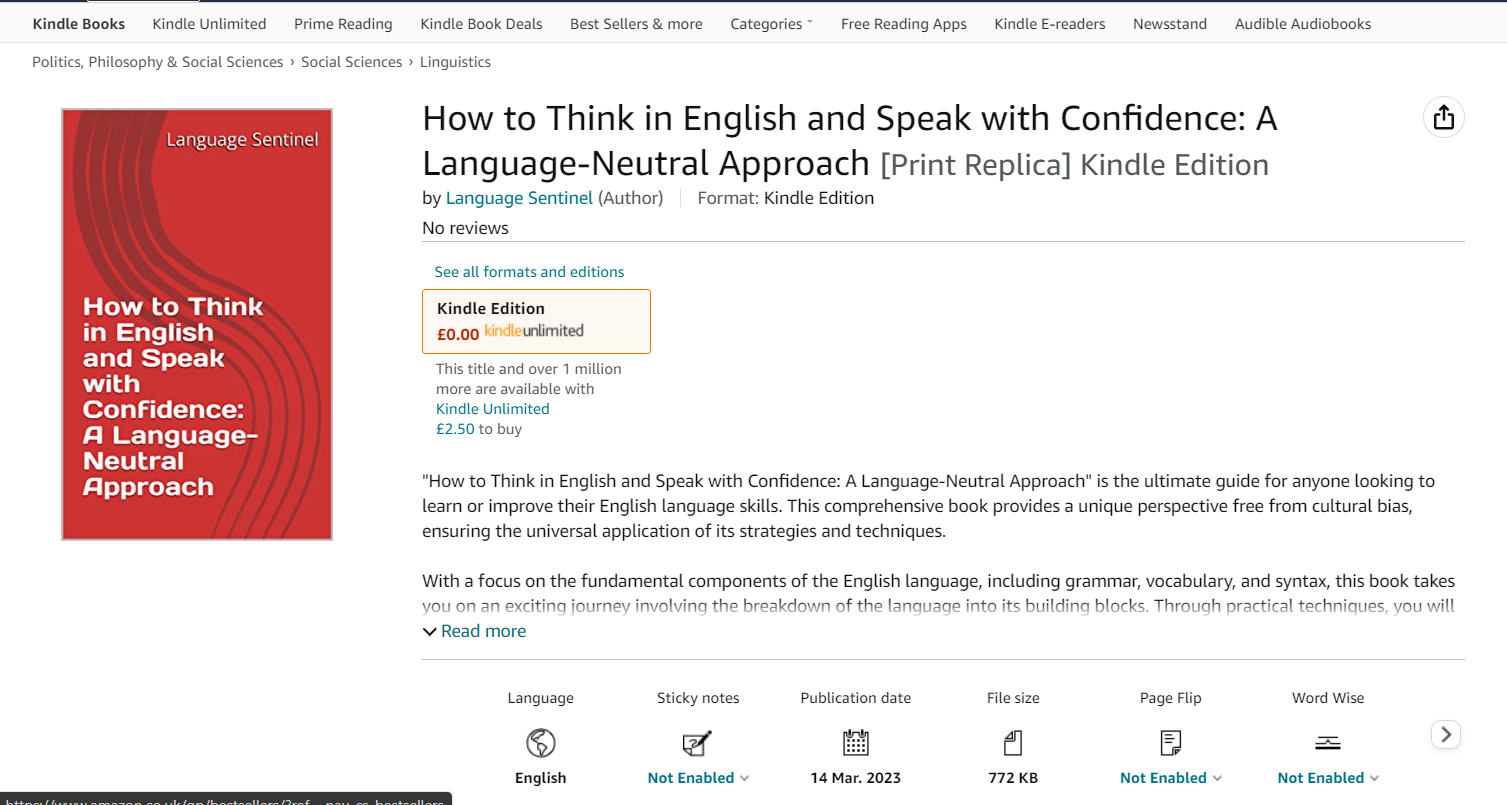Go to Prime Reading
1507x805 pixels.
pos(343,24)
